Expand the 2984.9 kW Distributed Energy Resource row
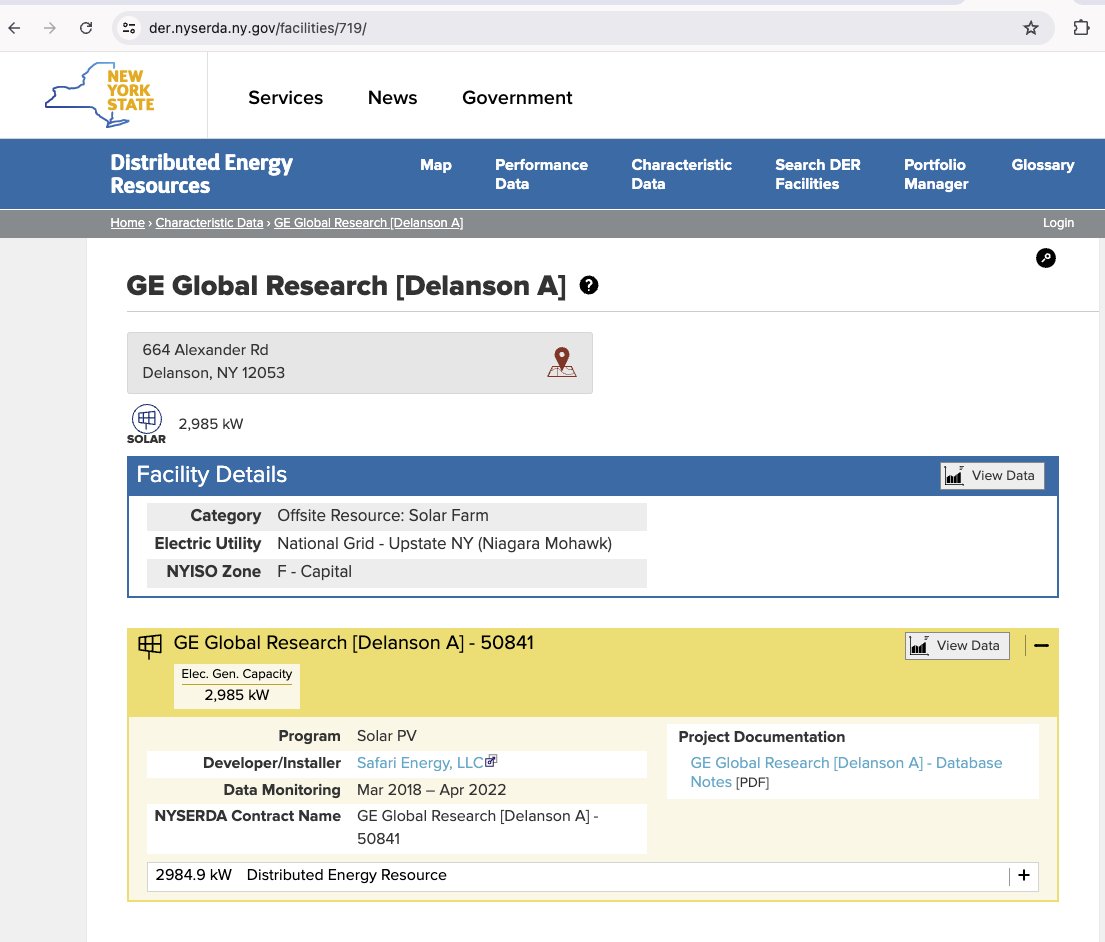Viewport: 1105px width, 942px height. click(1024, 875)
